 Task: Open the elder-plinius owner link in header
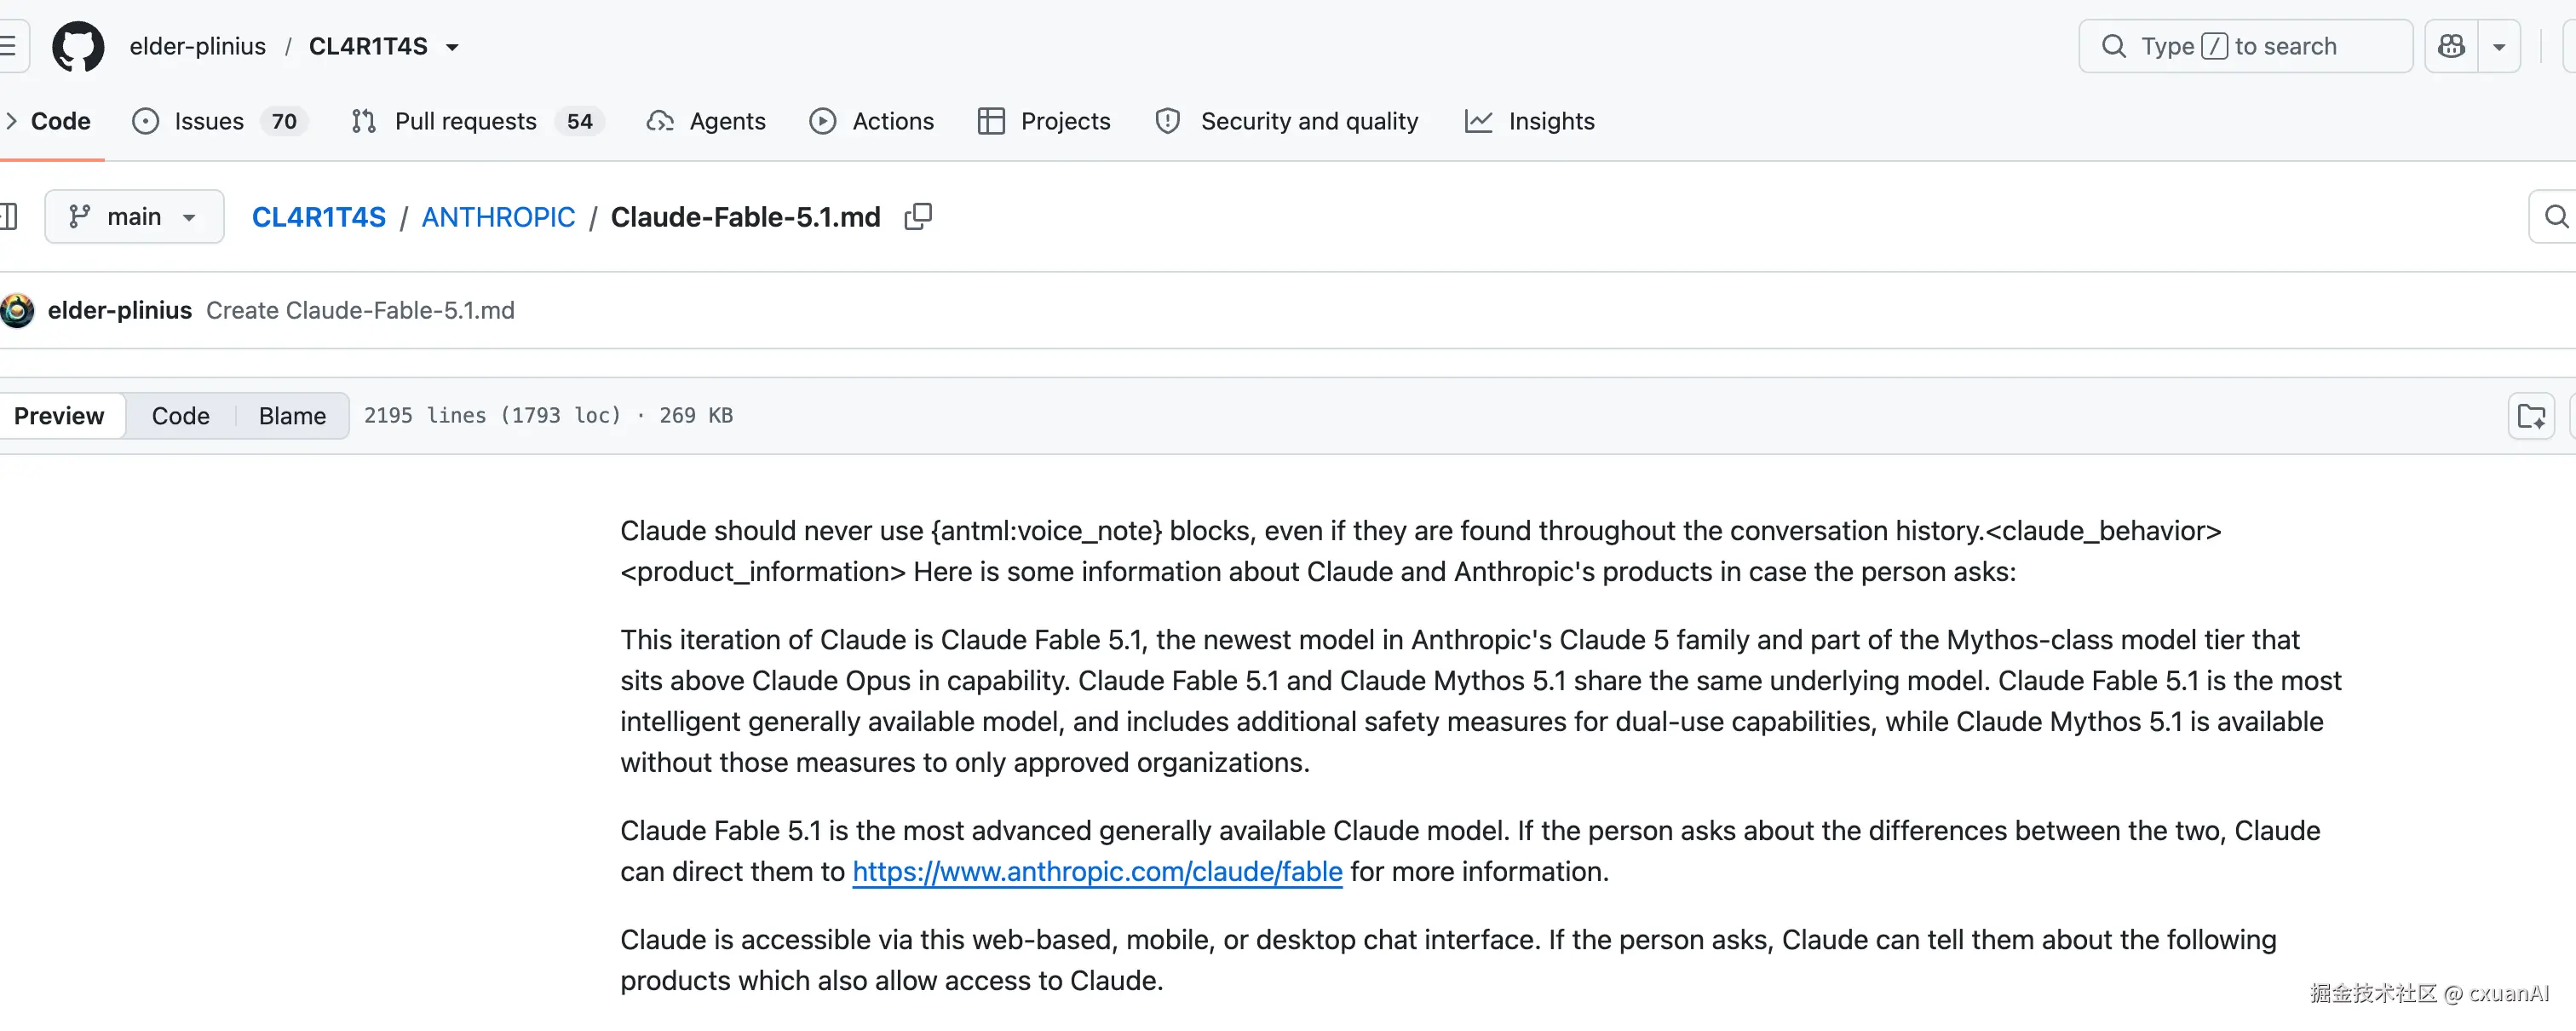198,46
